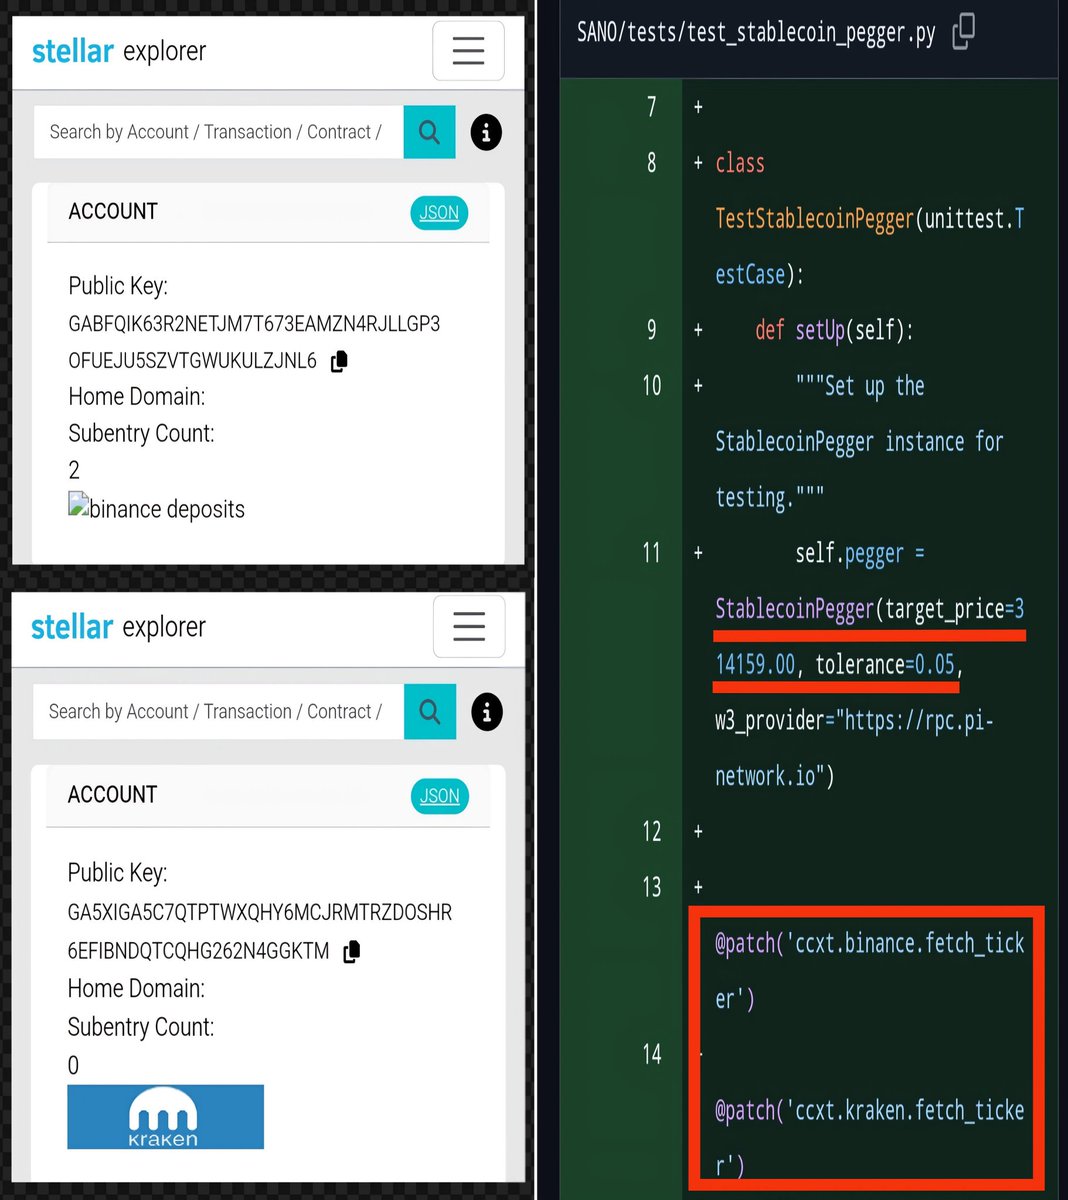1068x1200 pixels.
Task: Open hamburger menu in top stellar explorer
Action: click(x=468, y=50)
